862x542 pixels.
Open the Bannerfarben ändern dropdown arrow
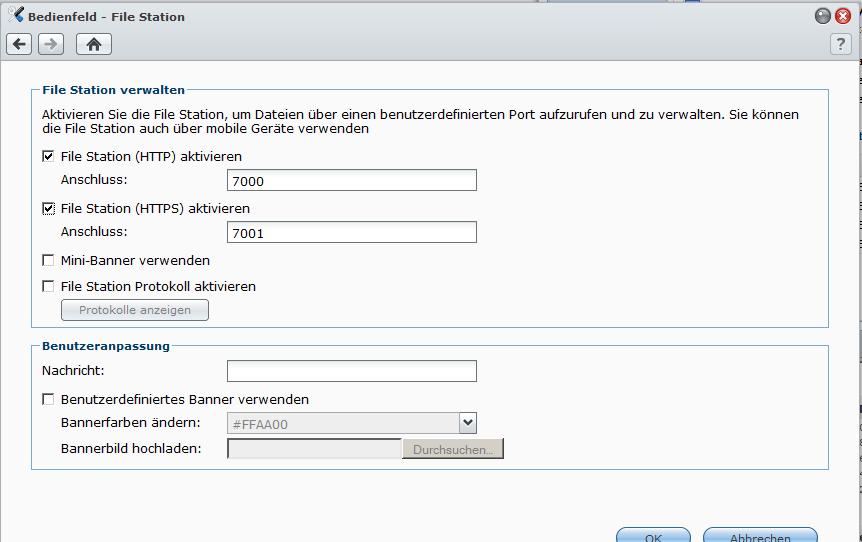pos(468,423)
